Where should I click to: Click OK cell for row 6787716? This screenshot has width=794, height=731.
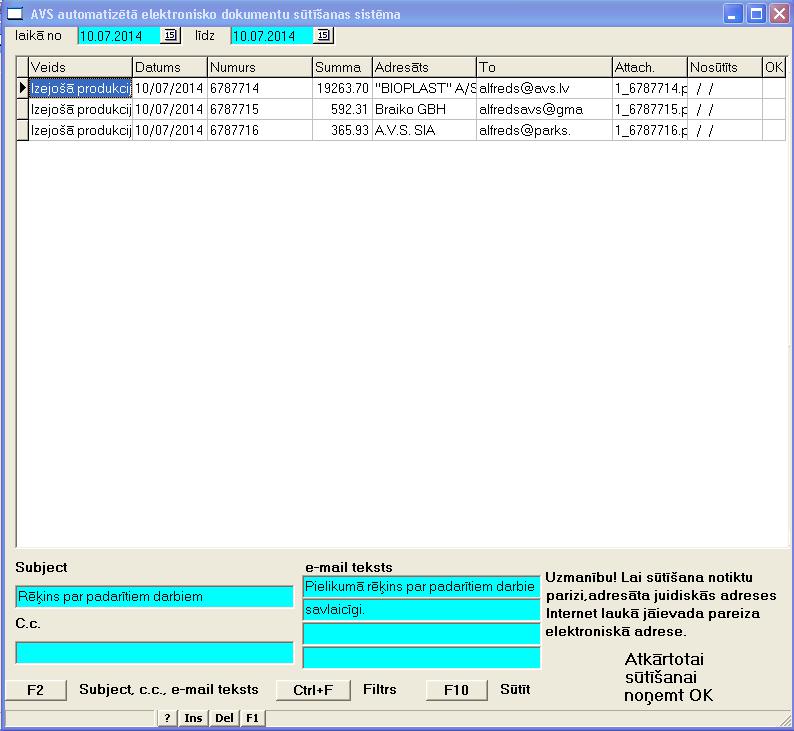[x=774, y=131]
